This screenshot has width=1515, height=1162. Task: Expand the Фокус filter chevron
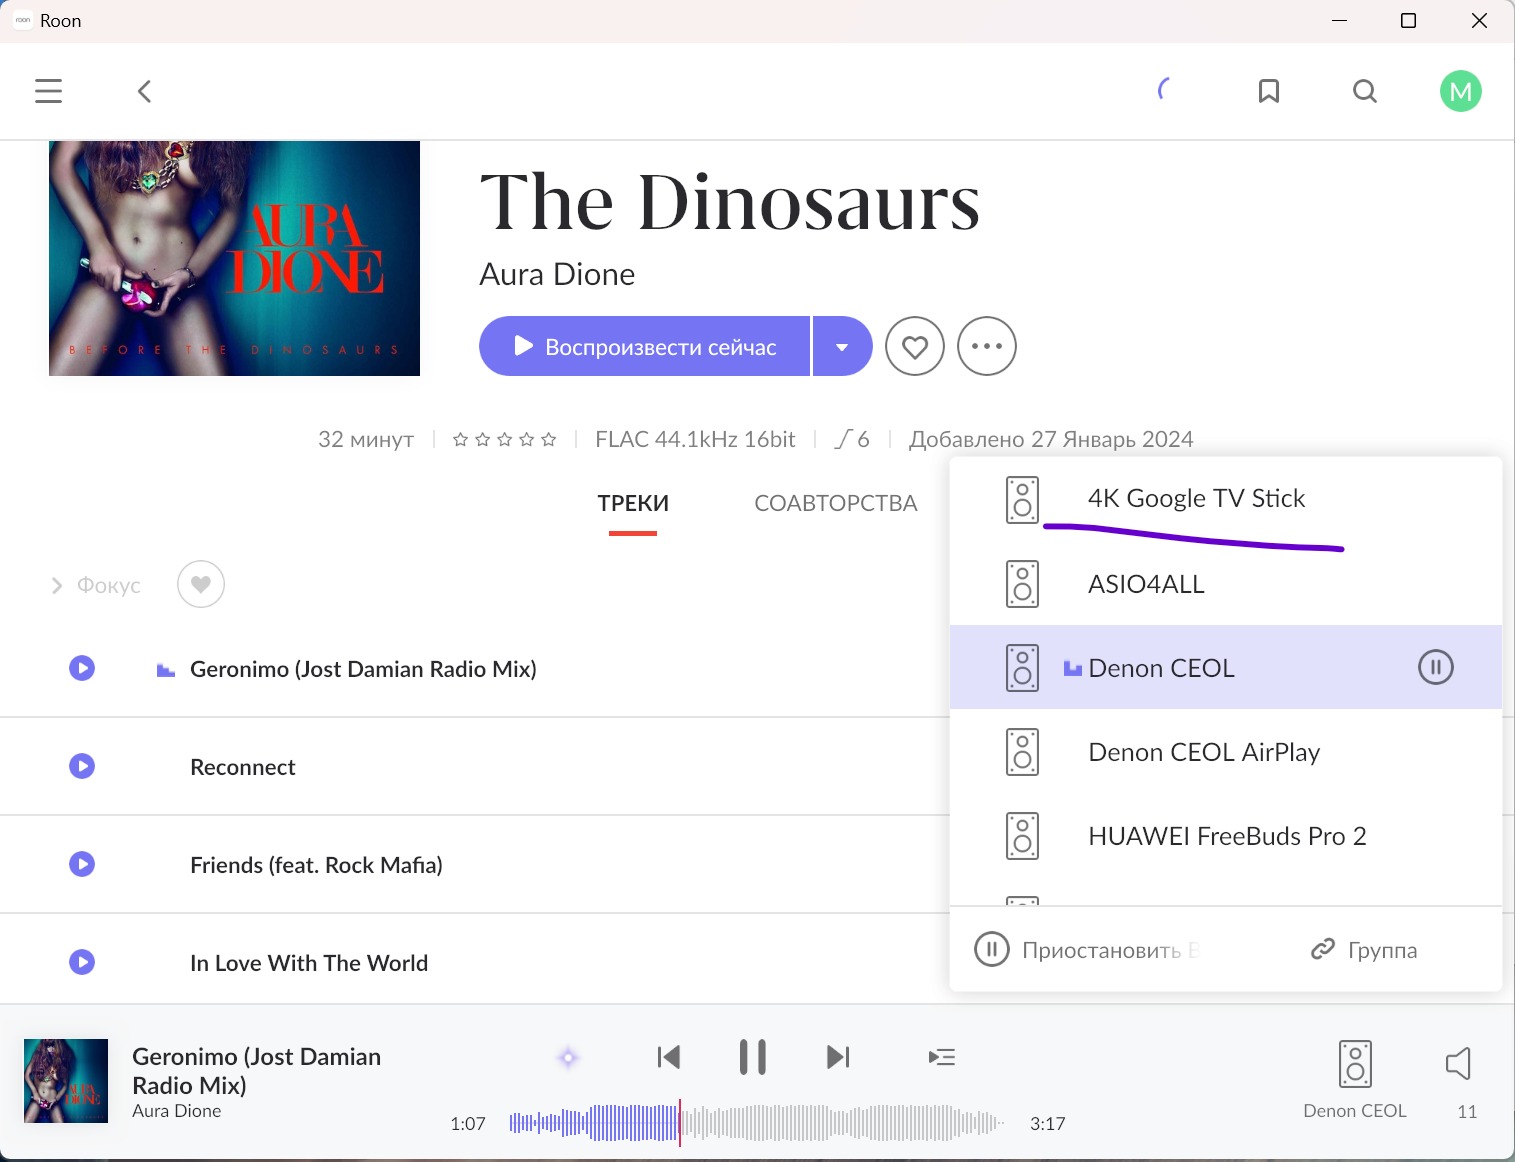coord(57,586)
